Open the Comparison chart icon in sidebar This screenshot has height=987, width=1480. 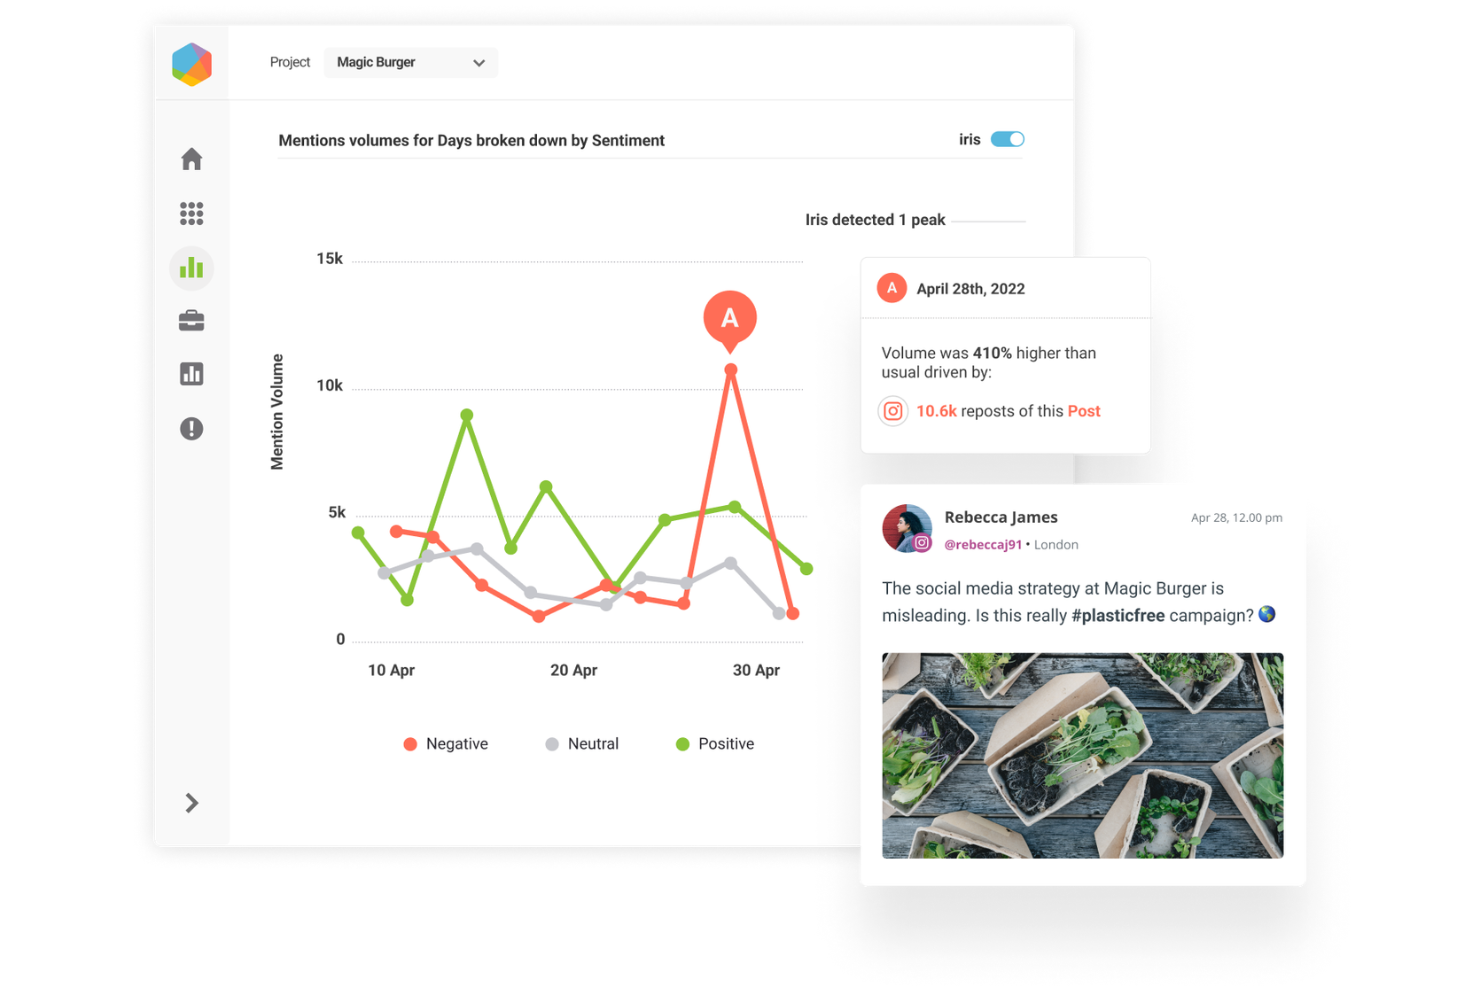[x=191, y=373]
